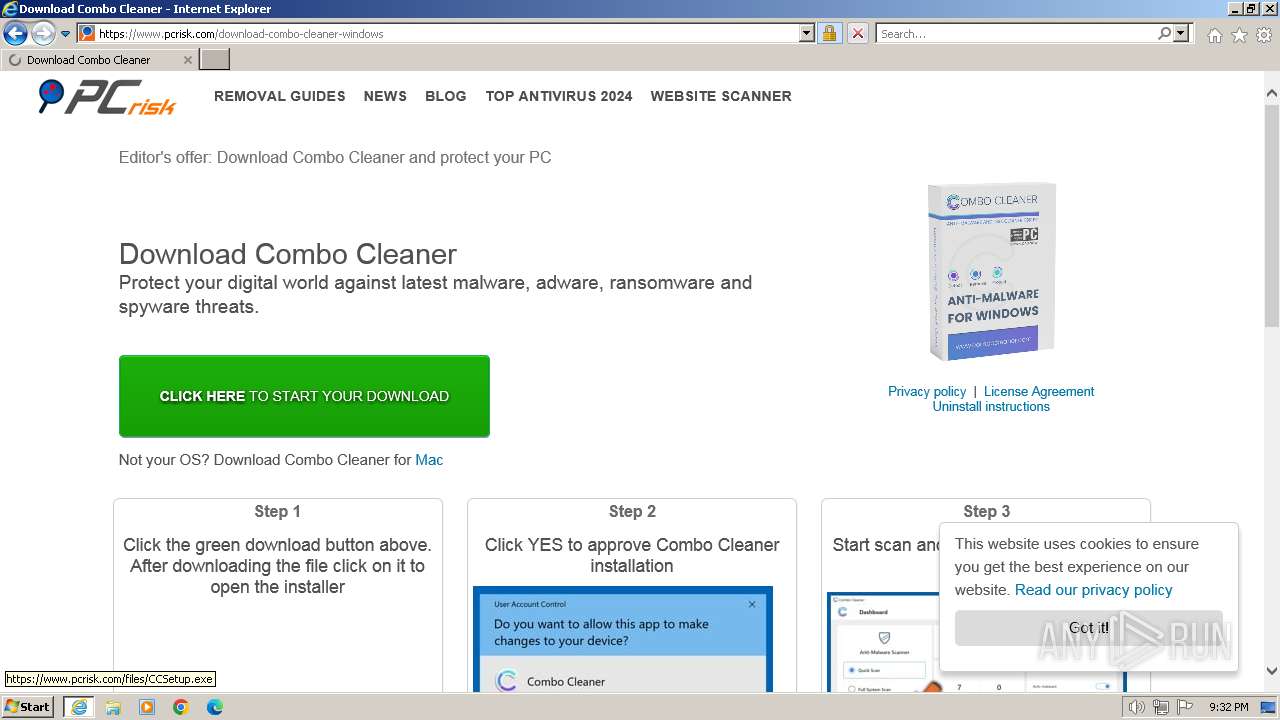
Task: Close the Download Combo Cleaner tab
Action: (x=187, y=60)
